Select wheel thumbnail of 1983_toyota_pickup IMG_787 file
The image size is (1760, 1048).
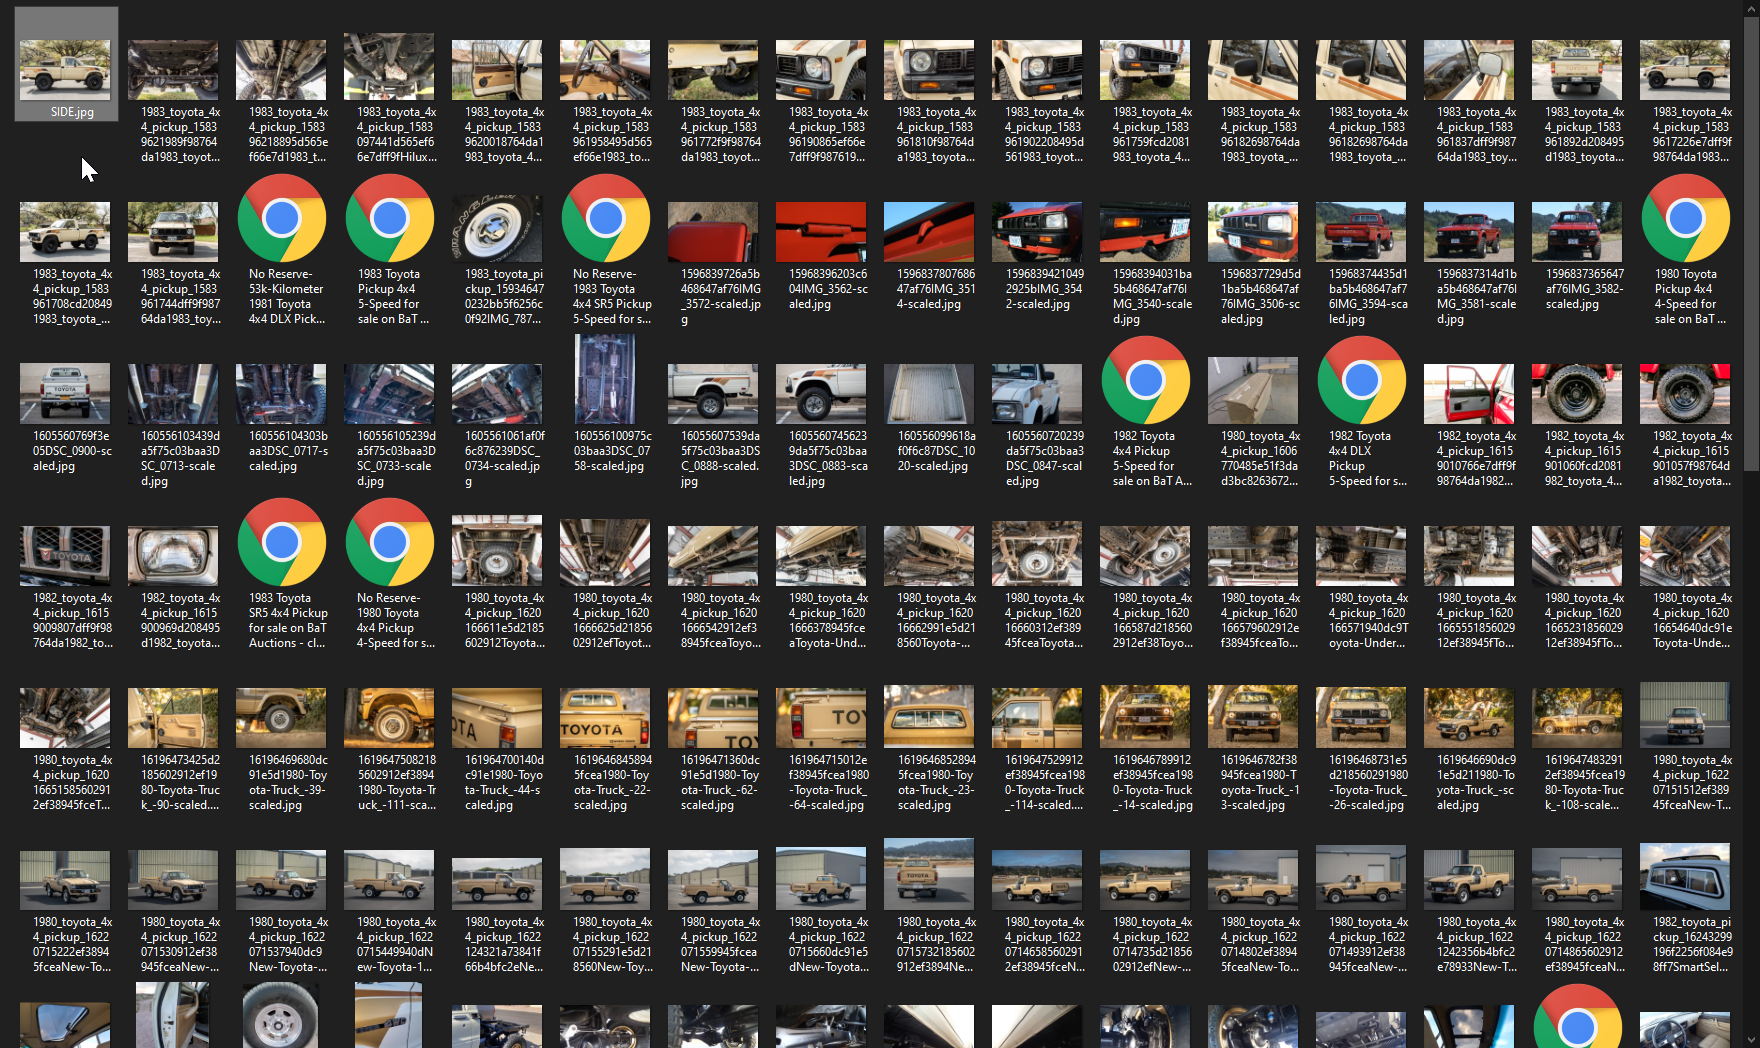[x=497, y=226]
